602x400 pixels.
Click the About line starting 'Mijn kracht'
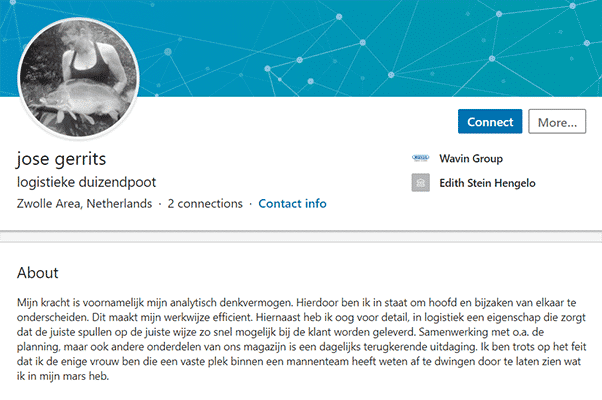(296, 302)
